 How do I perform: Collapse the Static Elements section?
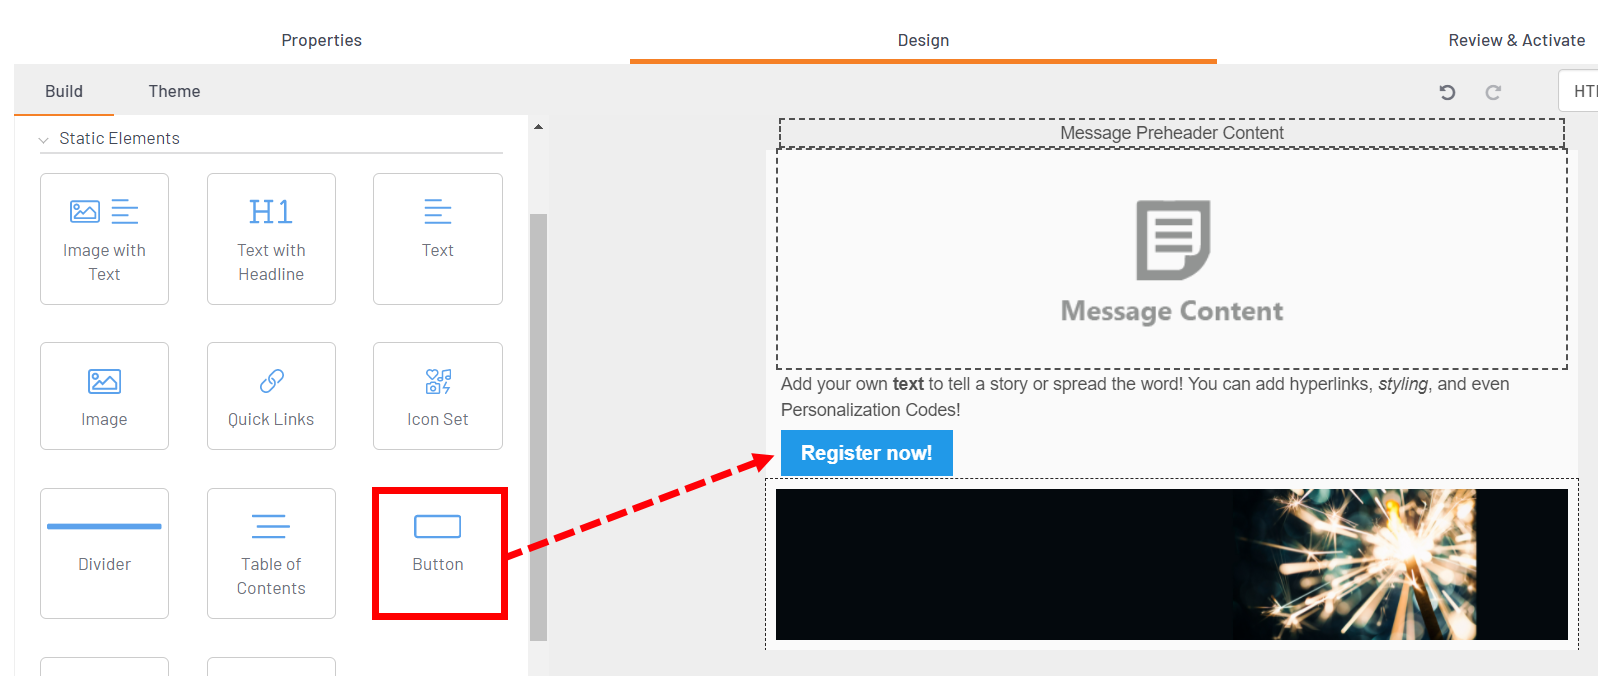44,139
